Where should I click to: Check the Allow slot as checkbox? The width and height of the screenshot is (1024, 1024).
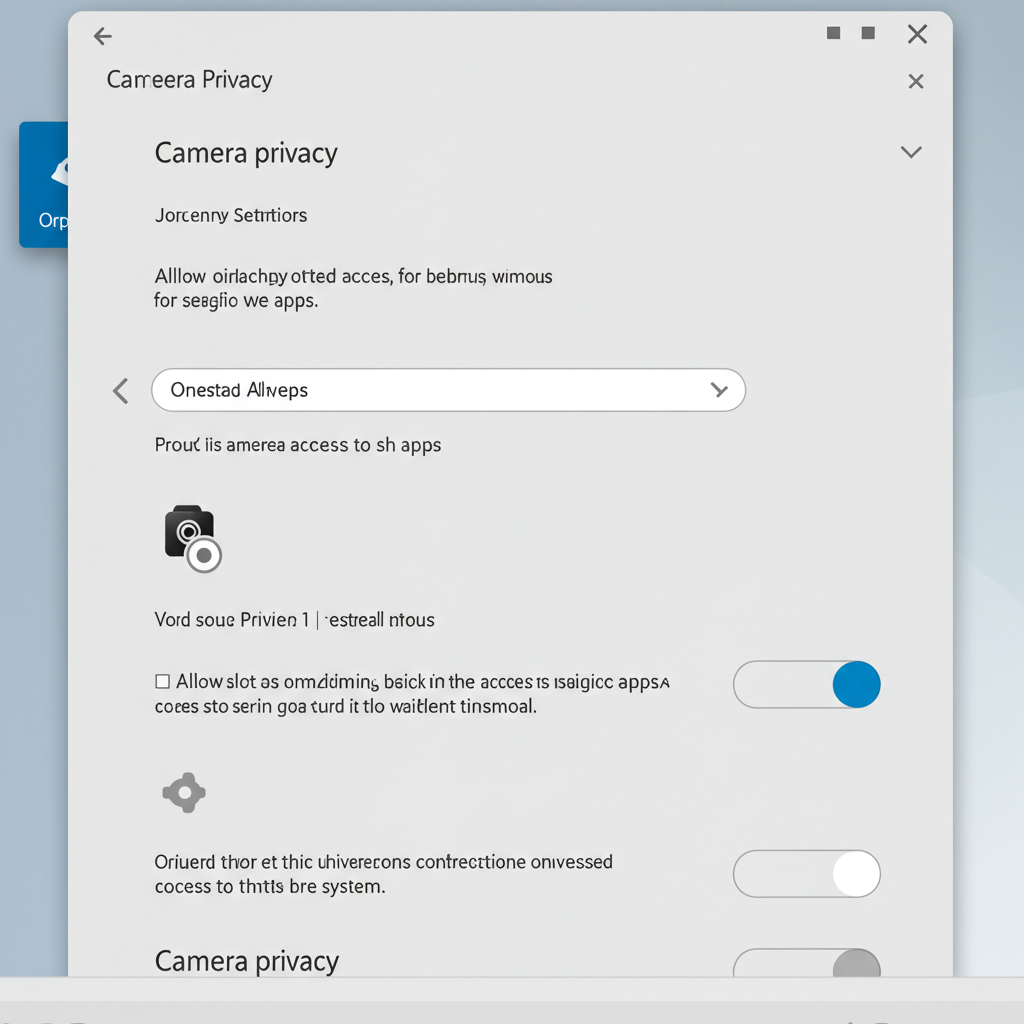[163, 681]
